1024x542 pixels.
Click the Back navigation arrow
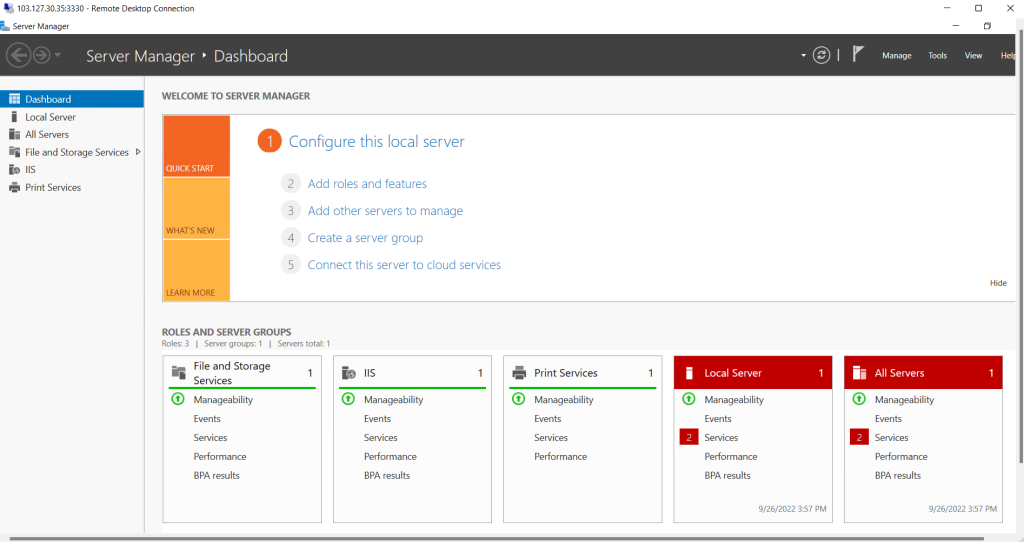point(18,56)
